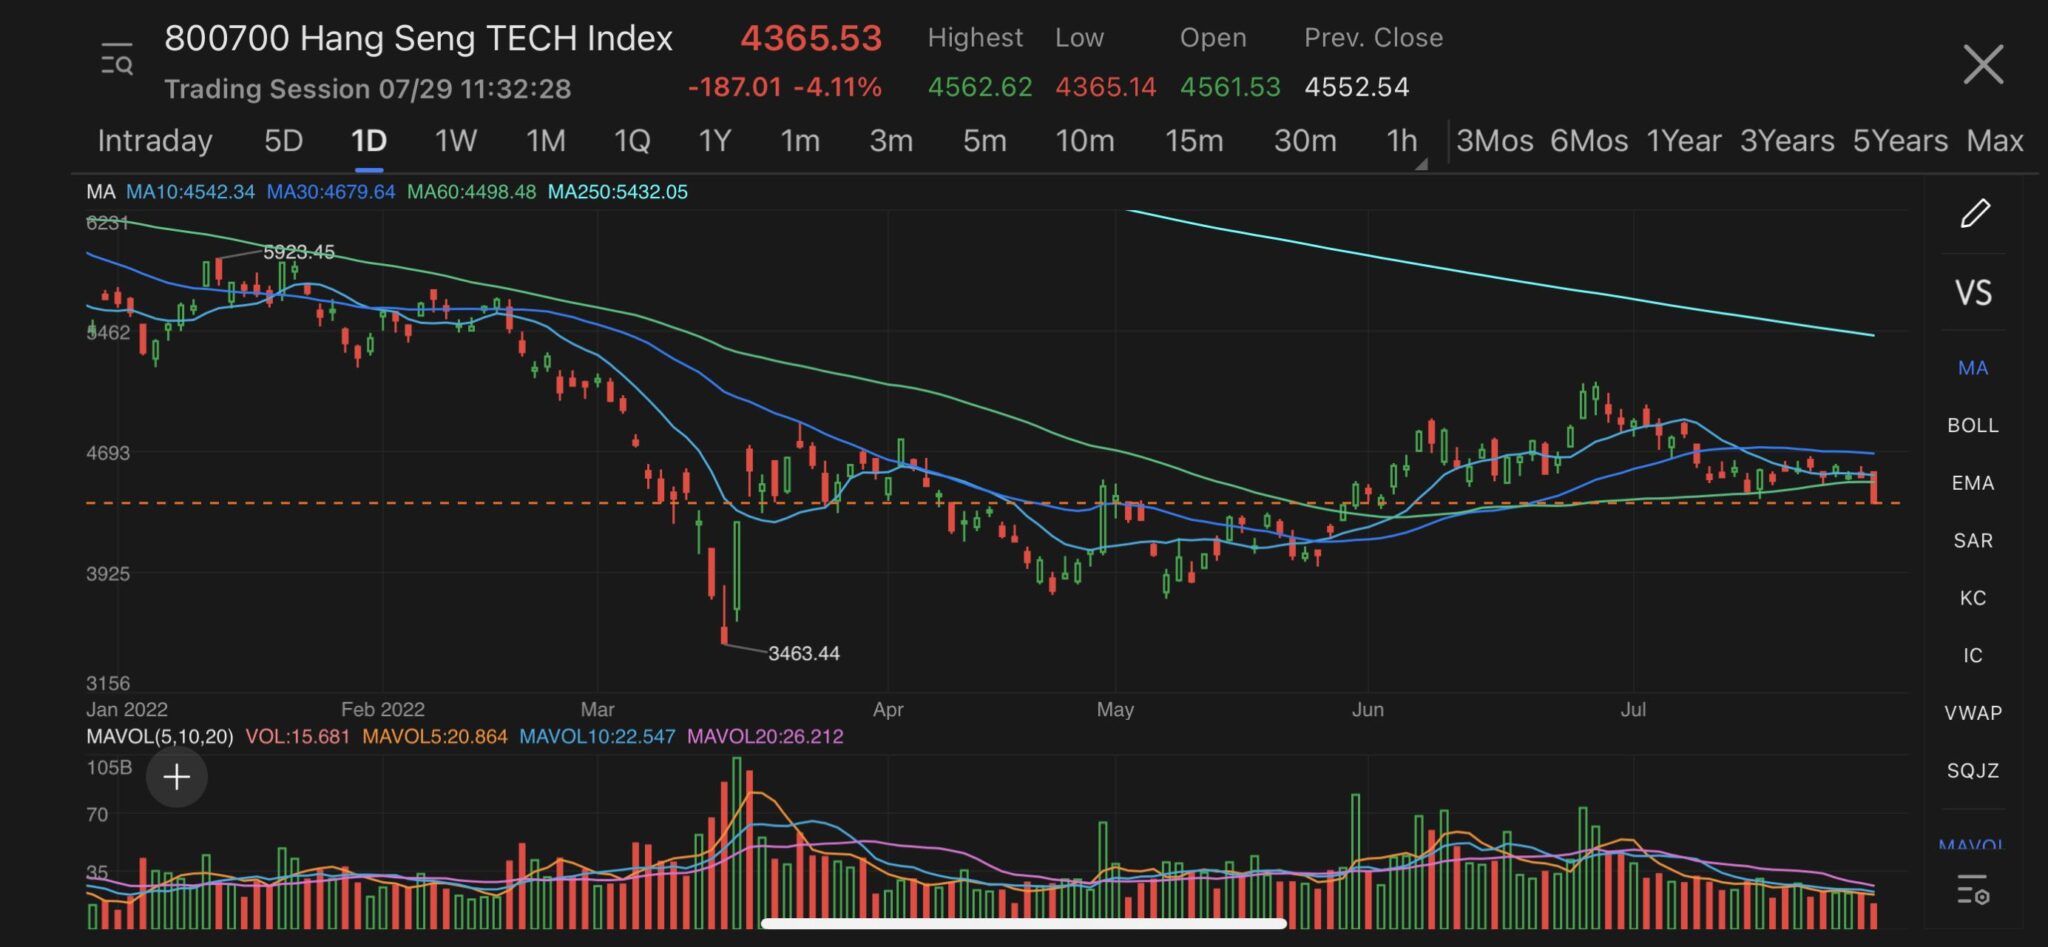Click the MAVOL20:26.212 value
This screenshot has height=947, width=2048.
765,737
